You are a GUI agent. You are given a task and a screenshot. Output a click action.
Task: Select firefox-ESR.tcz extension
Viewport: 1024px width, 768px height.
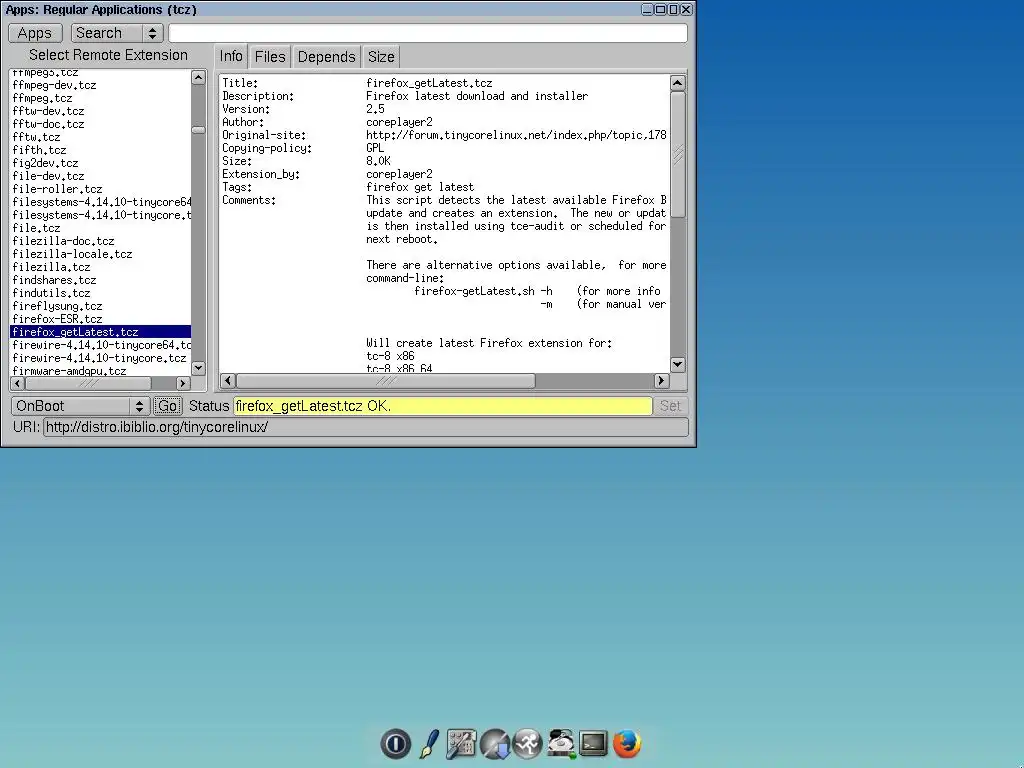[101, 319]
